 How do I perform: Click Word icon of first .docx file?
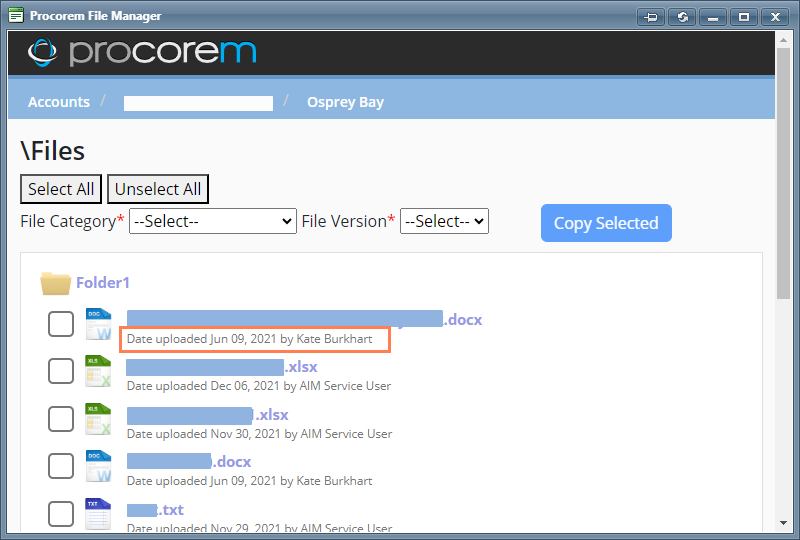(98, 324)
